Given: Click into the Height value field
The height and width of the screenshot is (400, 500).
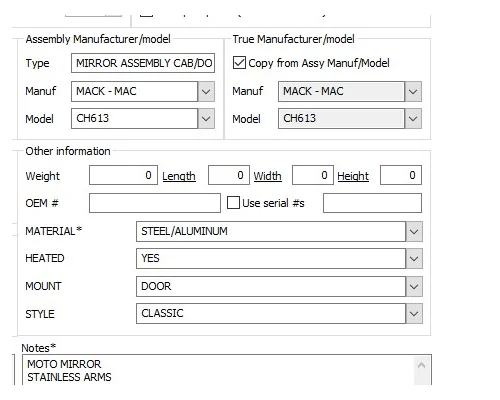Looking at the screenshot, I should tap(401, 175).
